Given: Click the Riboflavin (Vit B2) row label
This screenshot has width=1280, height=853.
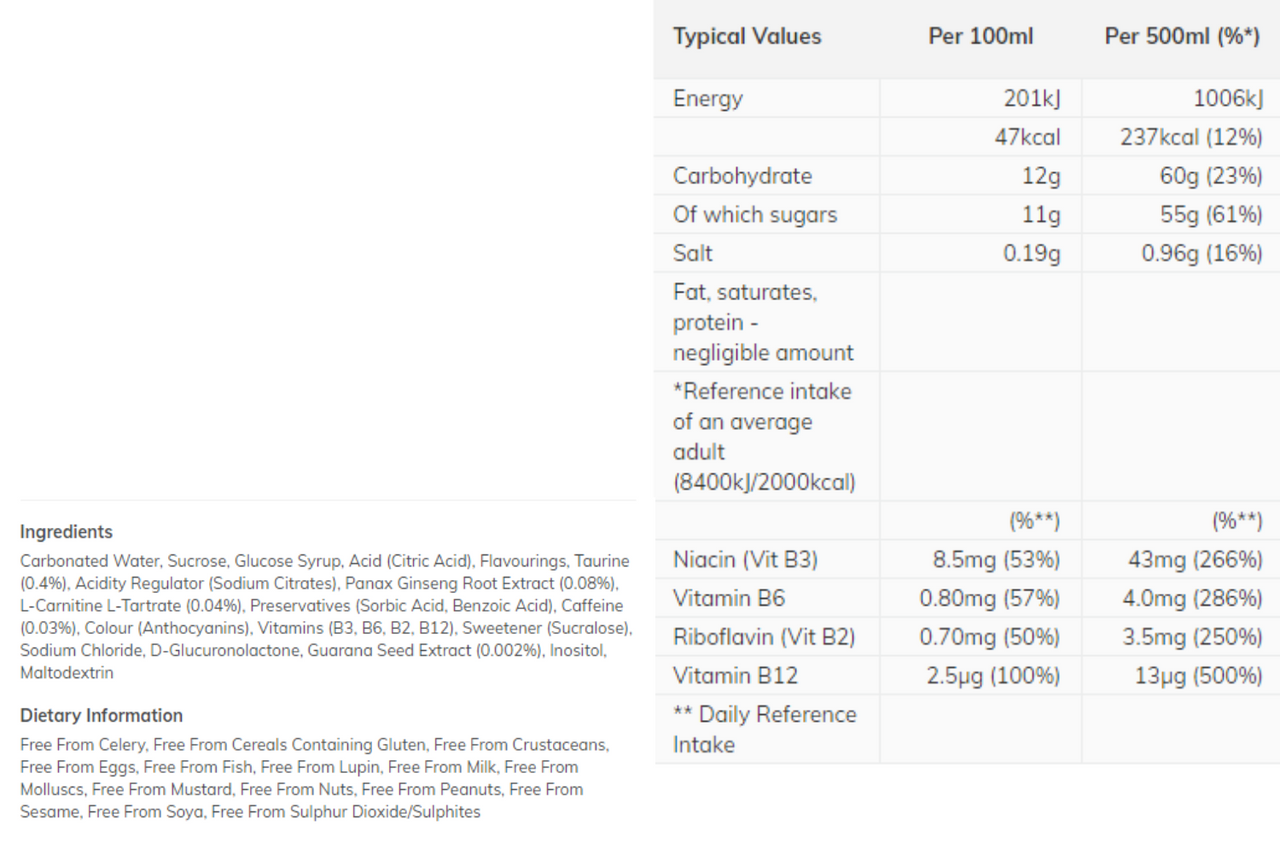Looking at the screenshot, I should pyautogui.click(x=764, y=637).
